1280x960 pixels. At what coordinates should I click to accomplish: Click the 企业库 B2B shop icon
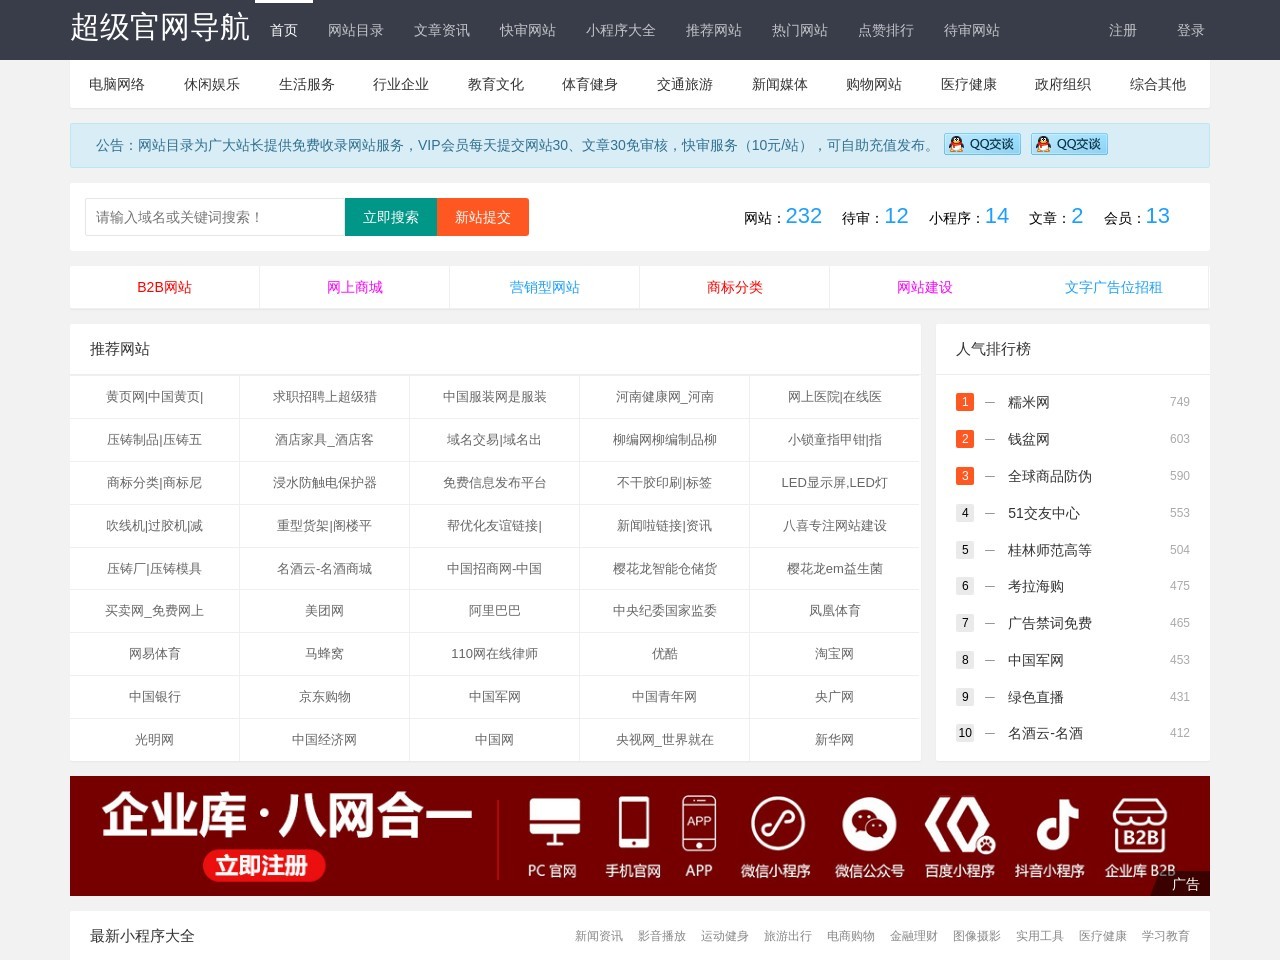point(1140,825)
